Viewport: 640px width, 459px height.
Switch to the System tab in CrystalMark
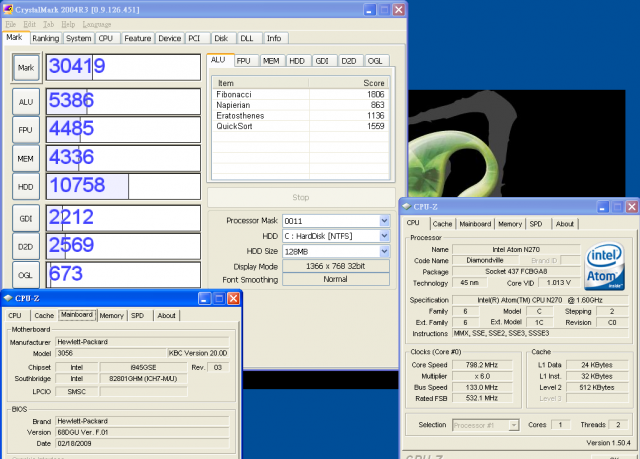coord(79,38)
